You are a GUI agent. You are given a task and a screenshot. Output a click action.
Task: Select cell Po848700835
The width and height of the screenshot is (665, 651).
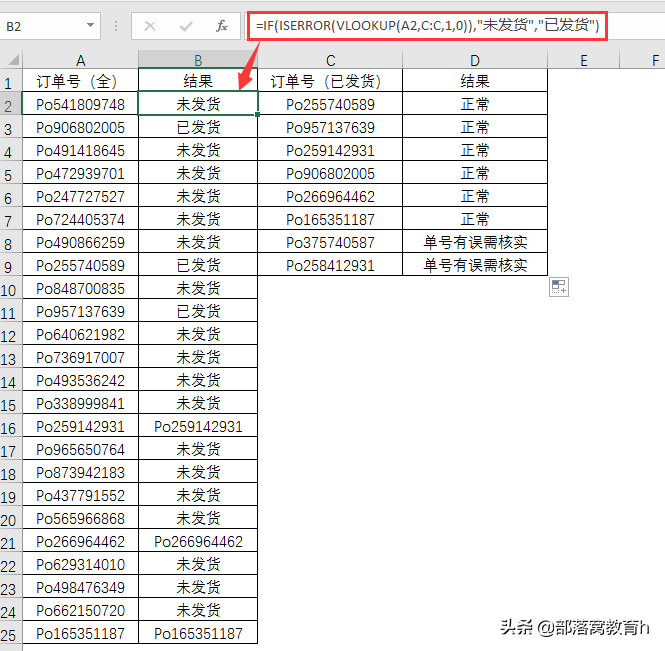pos(80,288)
